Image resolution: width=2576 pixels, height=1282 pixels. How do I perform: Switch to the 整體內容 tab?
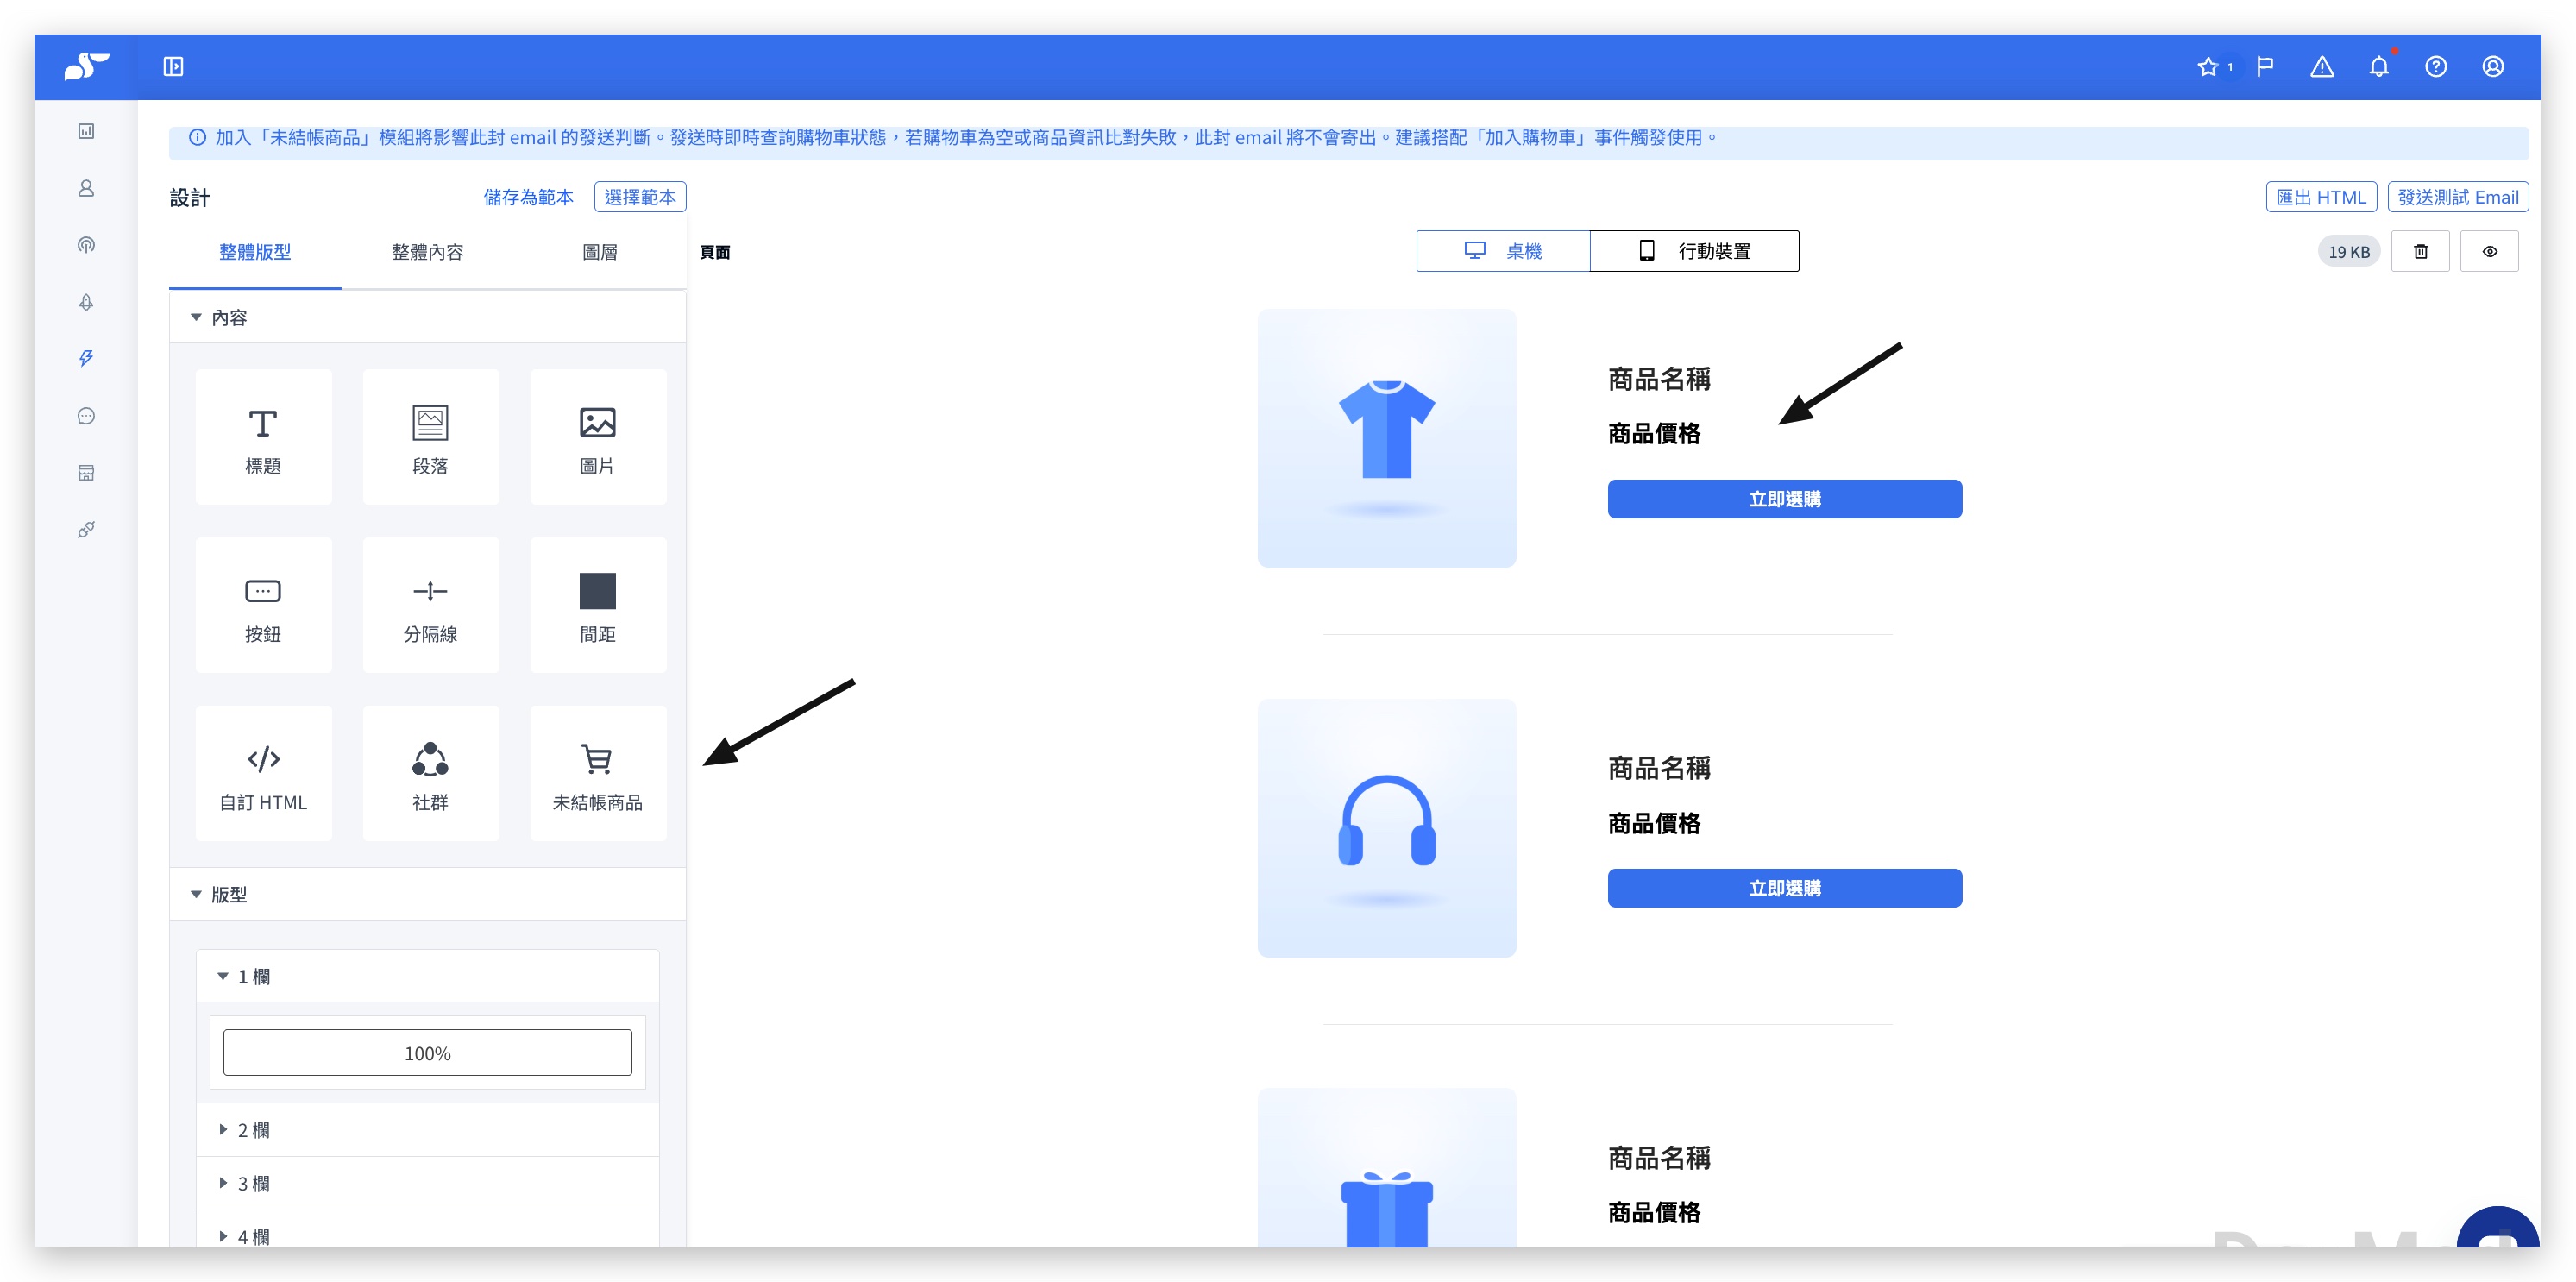(x=427, y=252)
